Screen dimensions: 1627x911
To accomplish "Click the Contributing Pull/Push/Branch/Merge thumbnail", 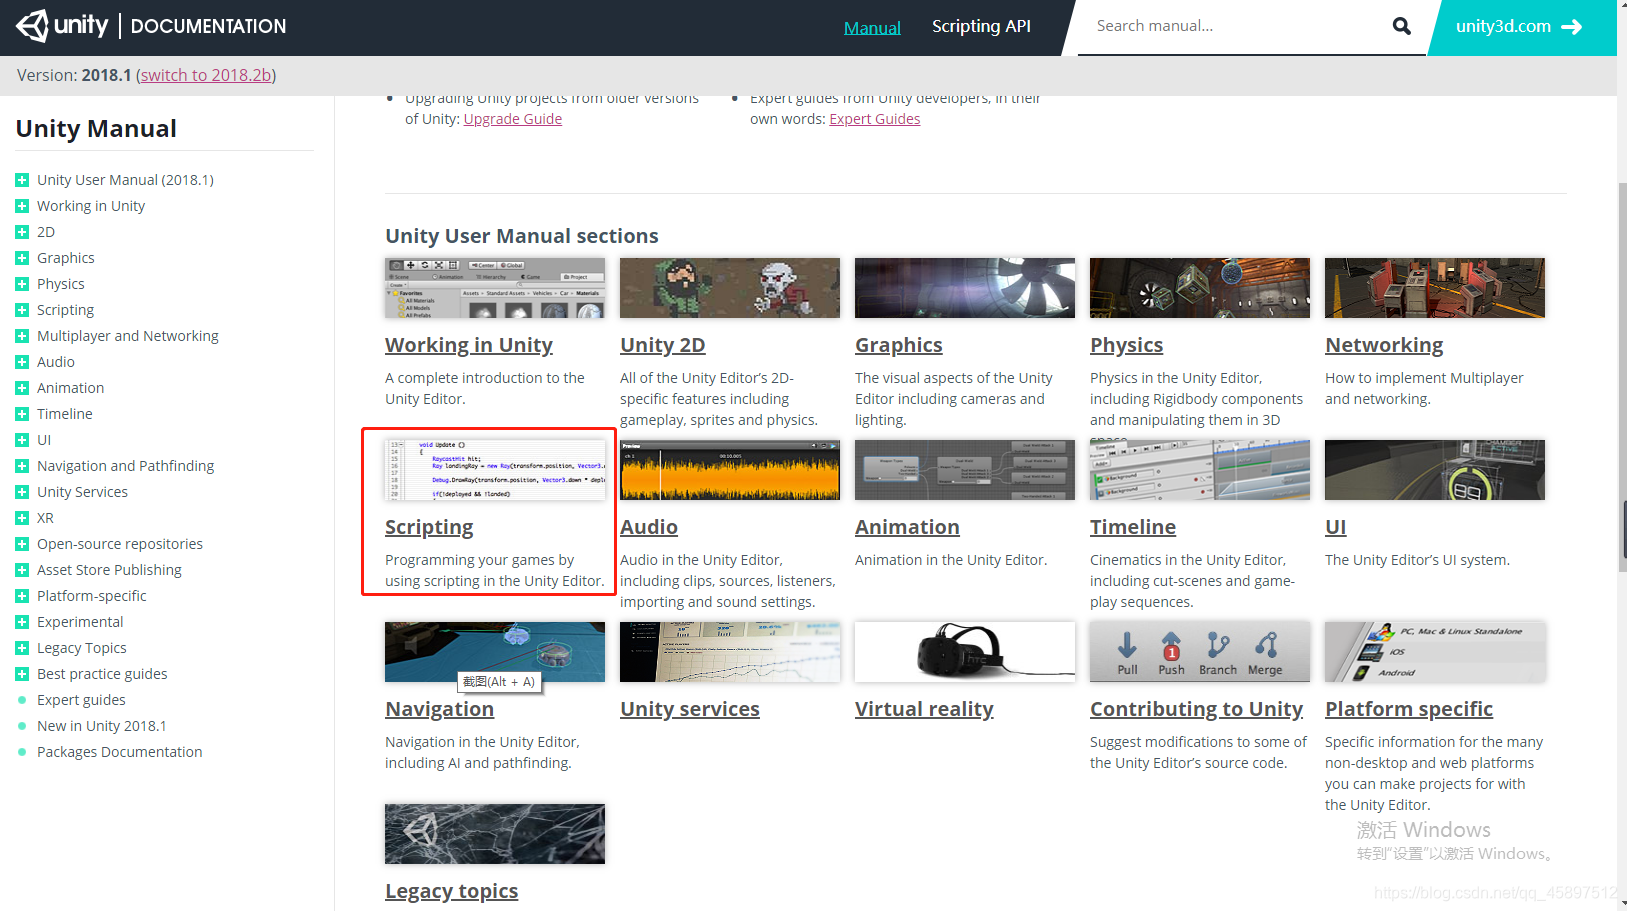I will (1200, 652).
